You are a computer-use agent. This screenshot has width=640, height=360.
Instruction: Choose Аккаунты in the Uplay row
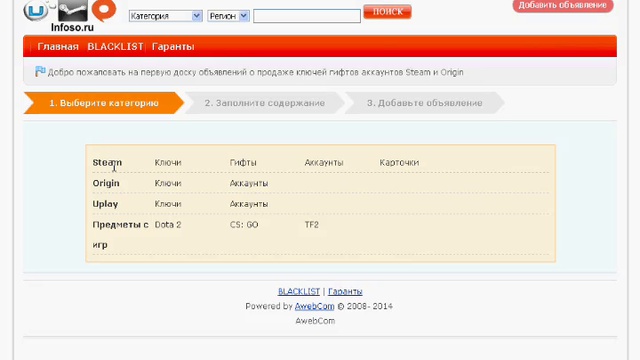[249, 204]
